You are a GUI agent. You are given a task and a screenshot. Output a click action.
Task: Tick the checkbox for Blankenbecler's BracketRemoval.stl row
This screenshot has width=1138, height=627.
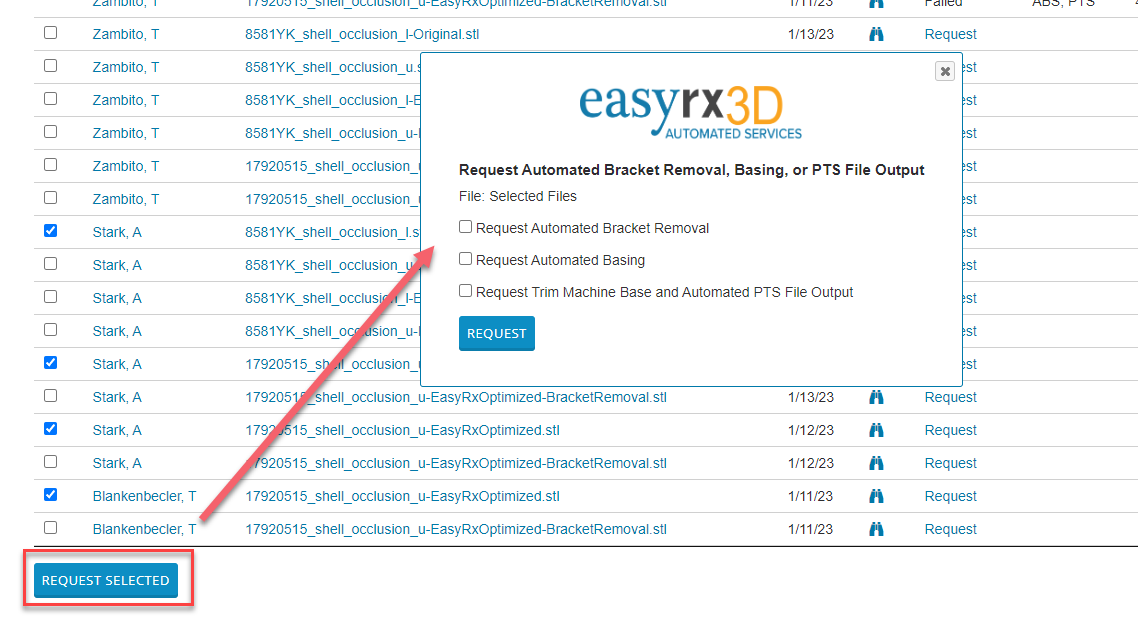pos(50,528)
